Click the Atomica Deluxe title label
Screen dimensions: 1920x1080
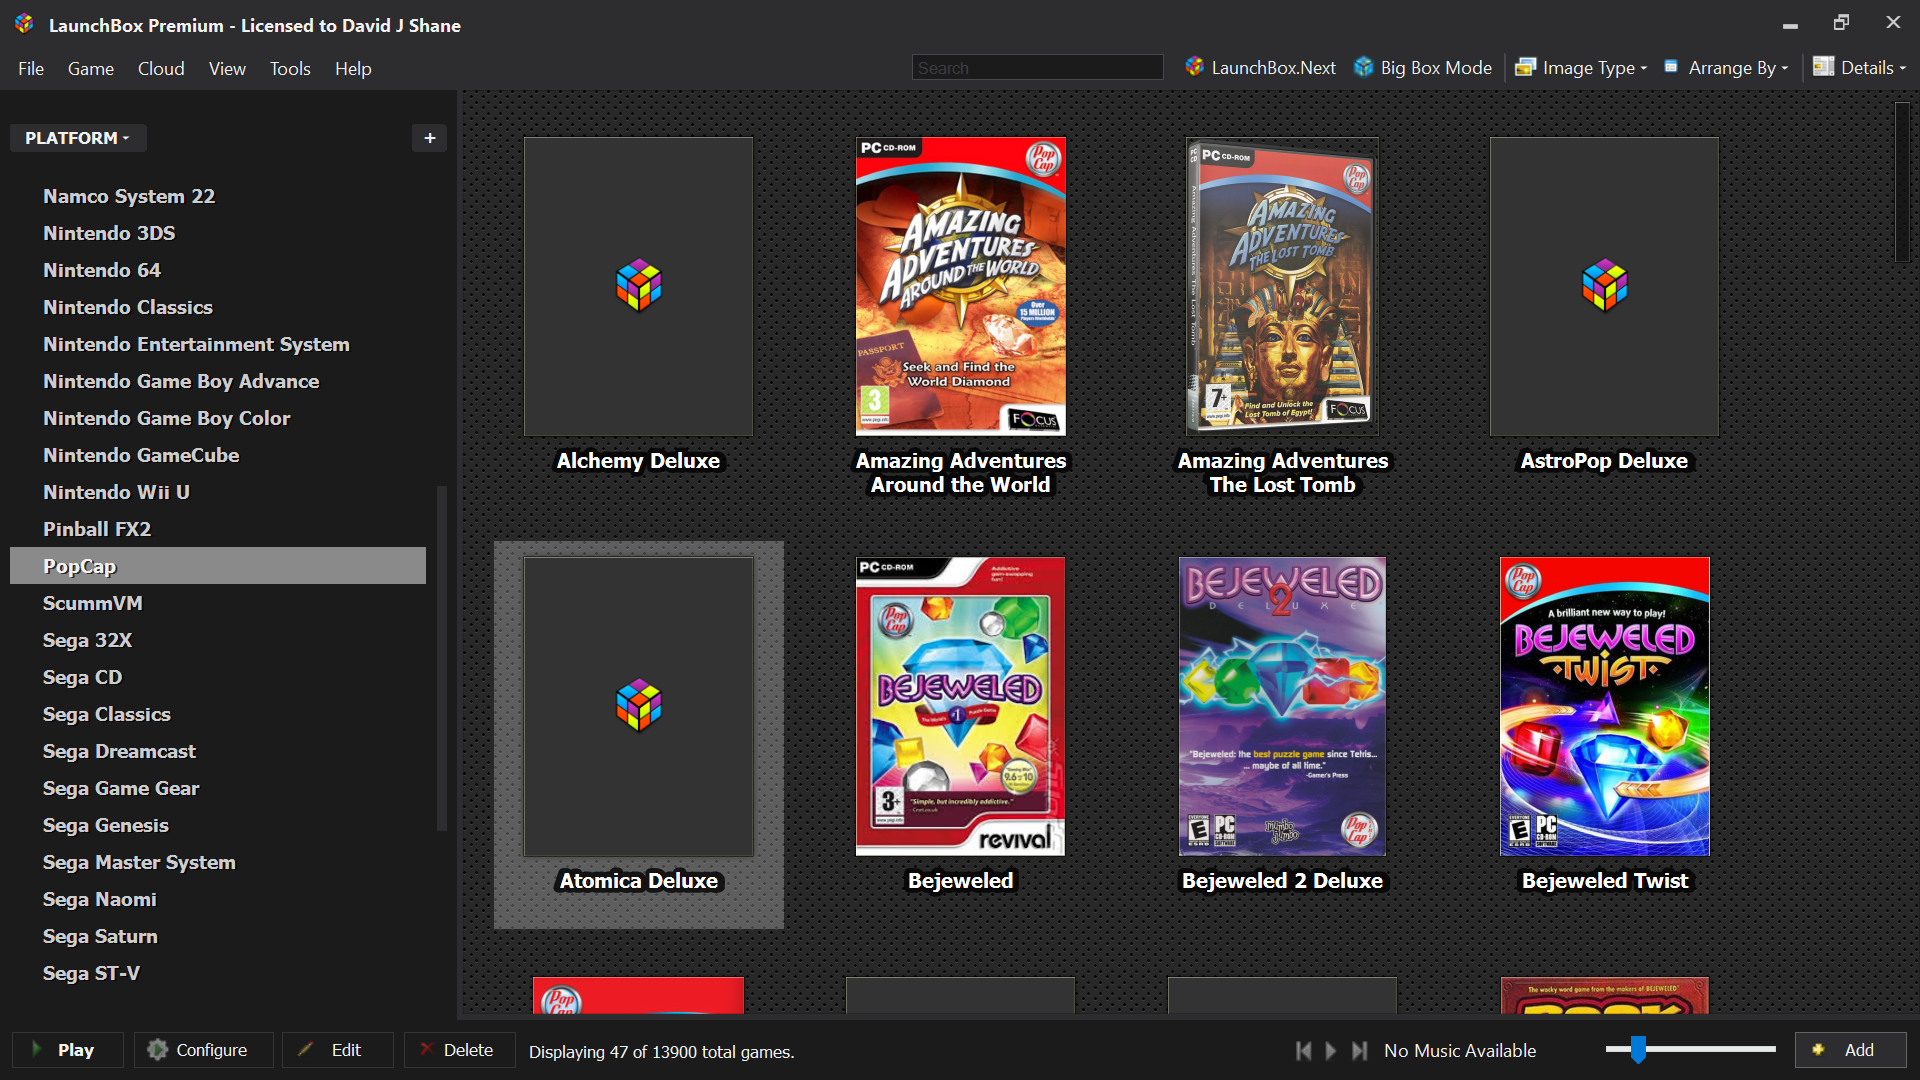[x=639, y=881]
